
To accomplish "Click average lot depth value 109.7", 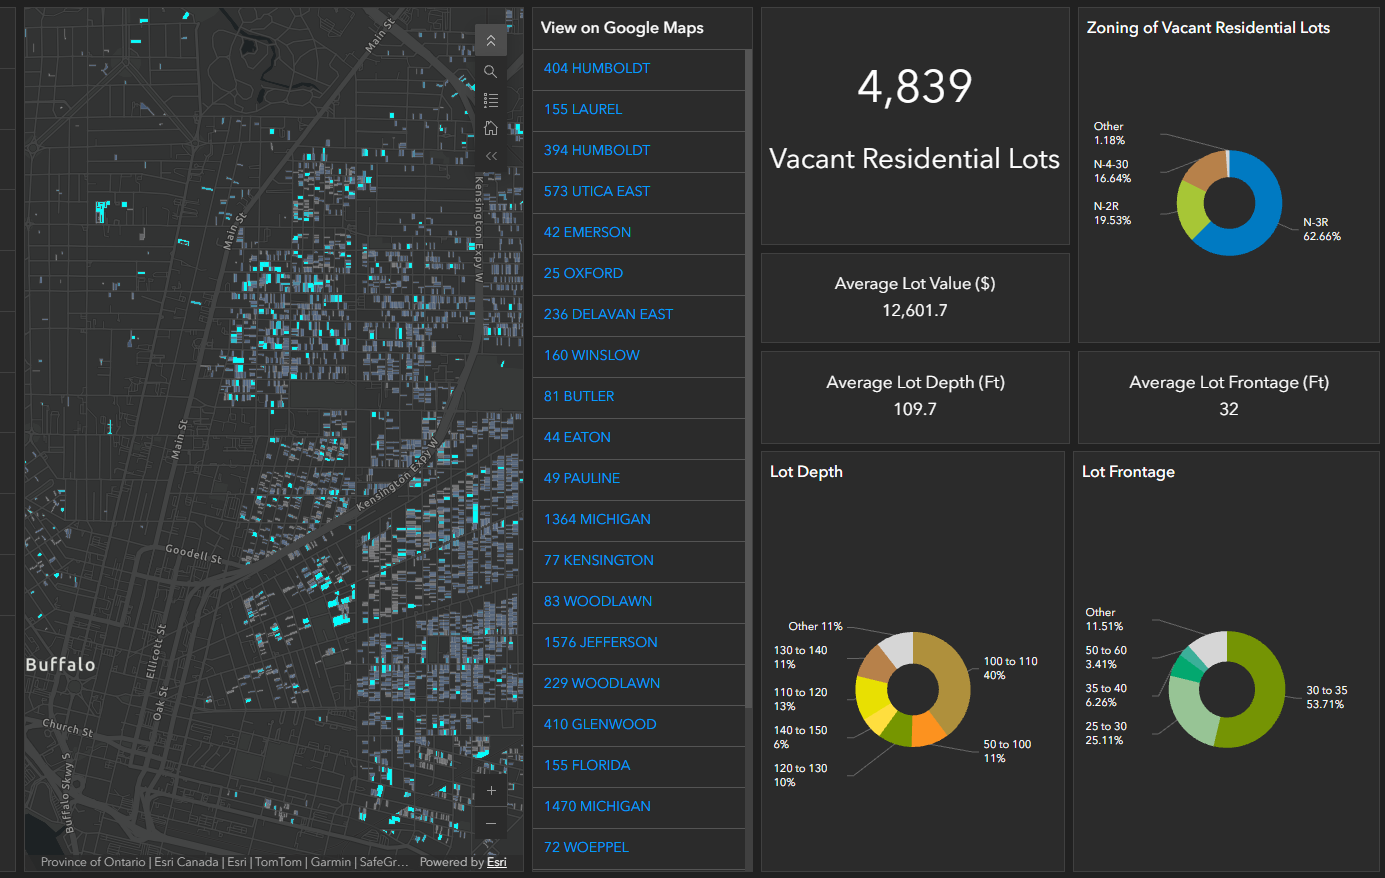I will click(x=915, y=409).
